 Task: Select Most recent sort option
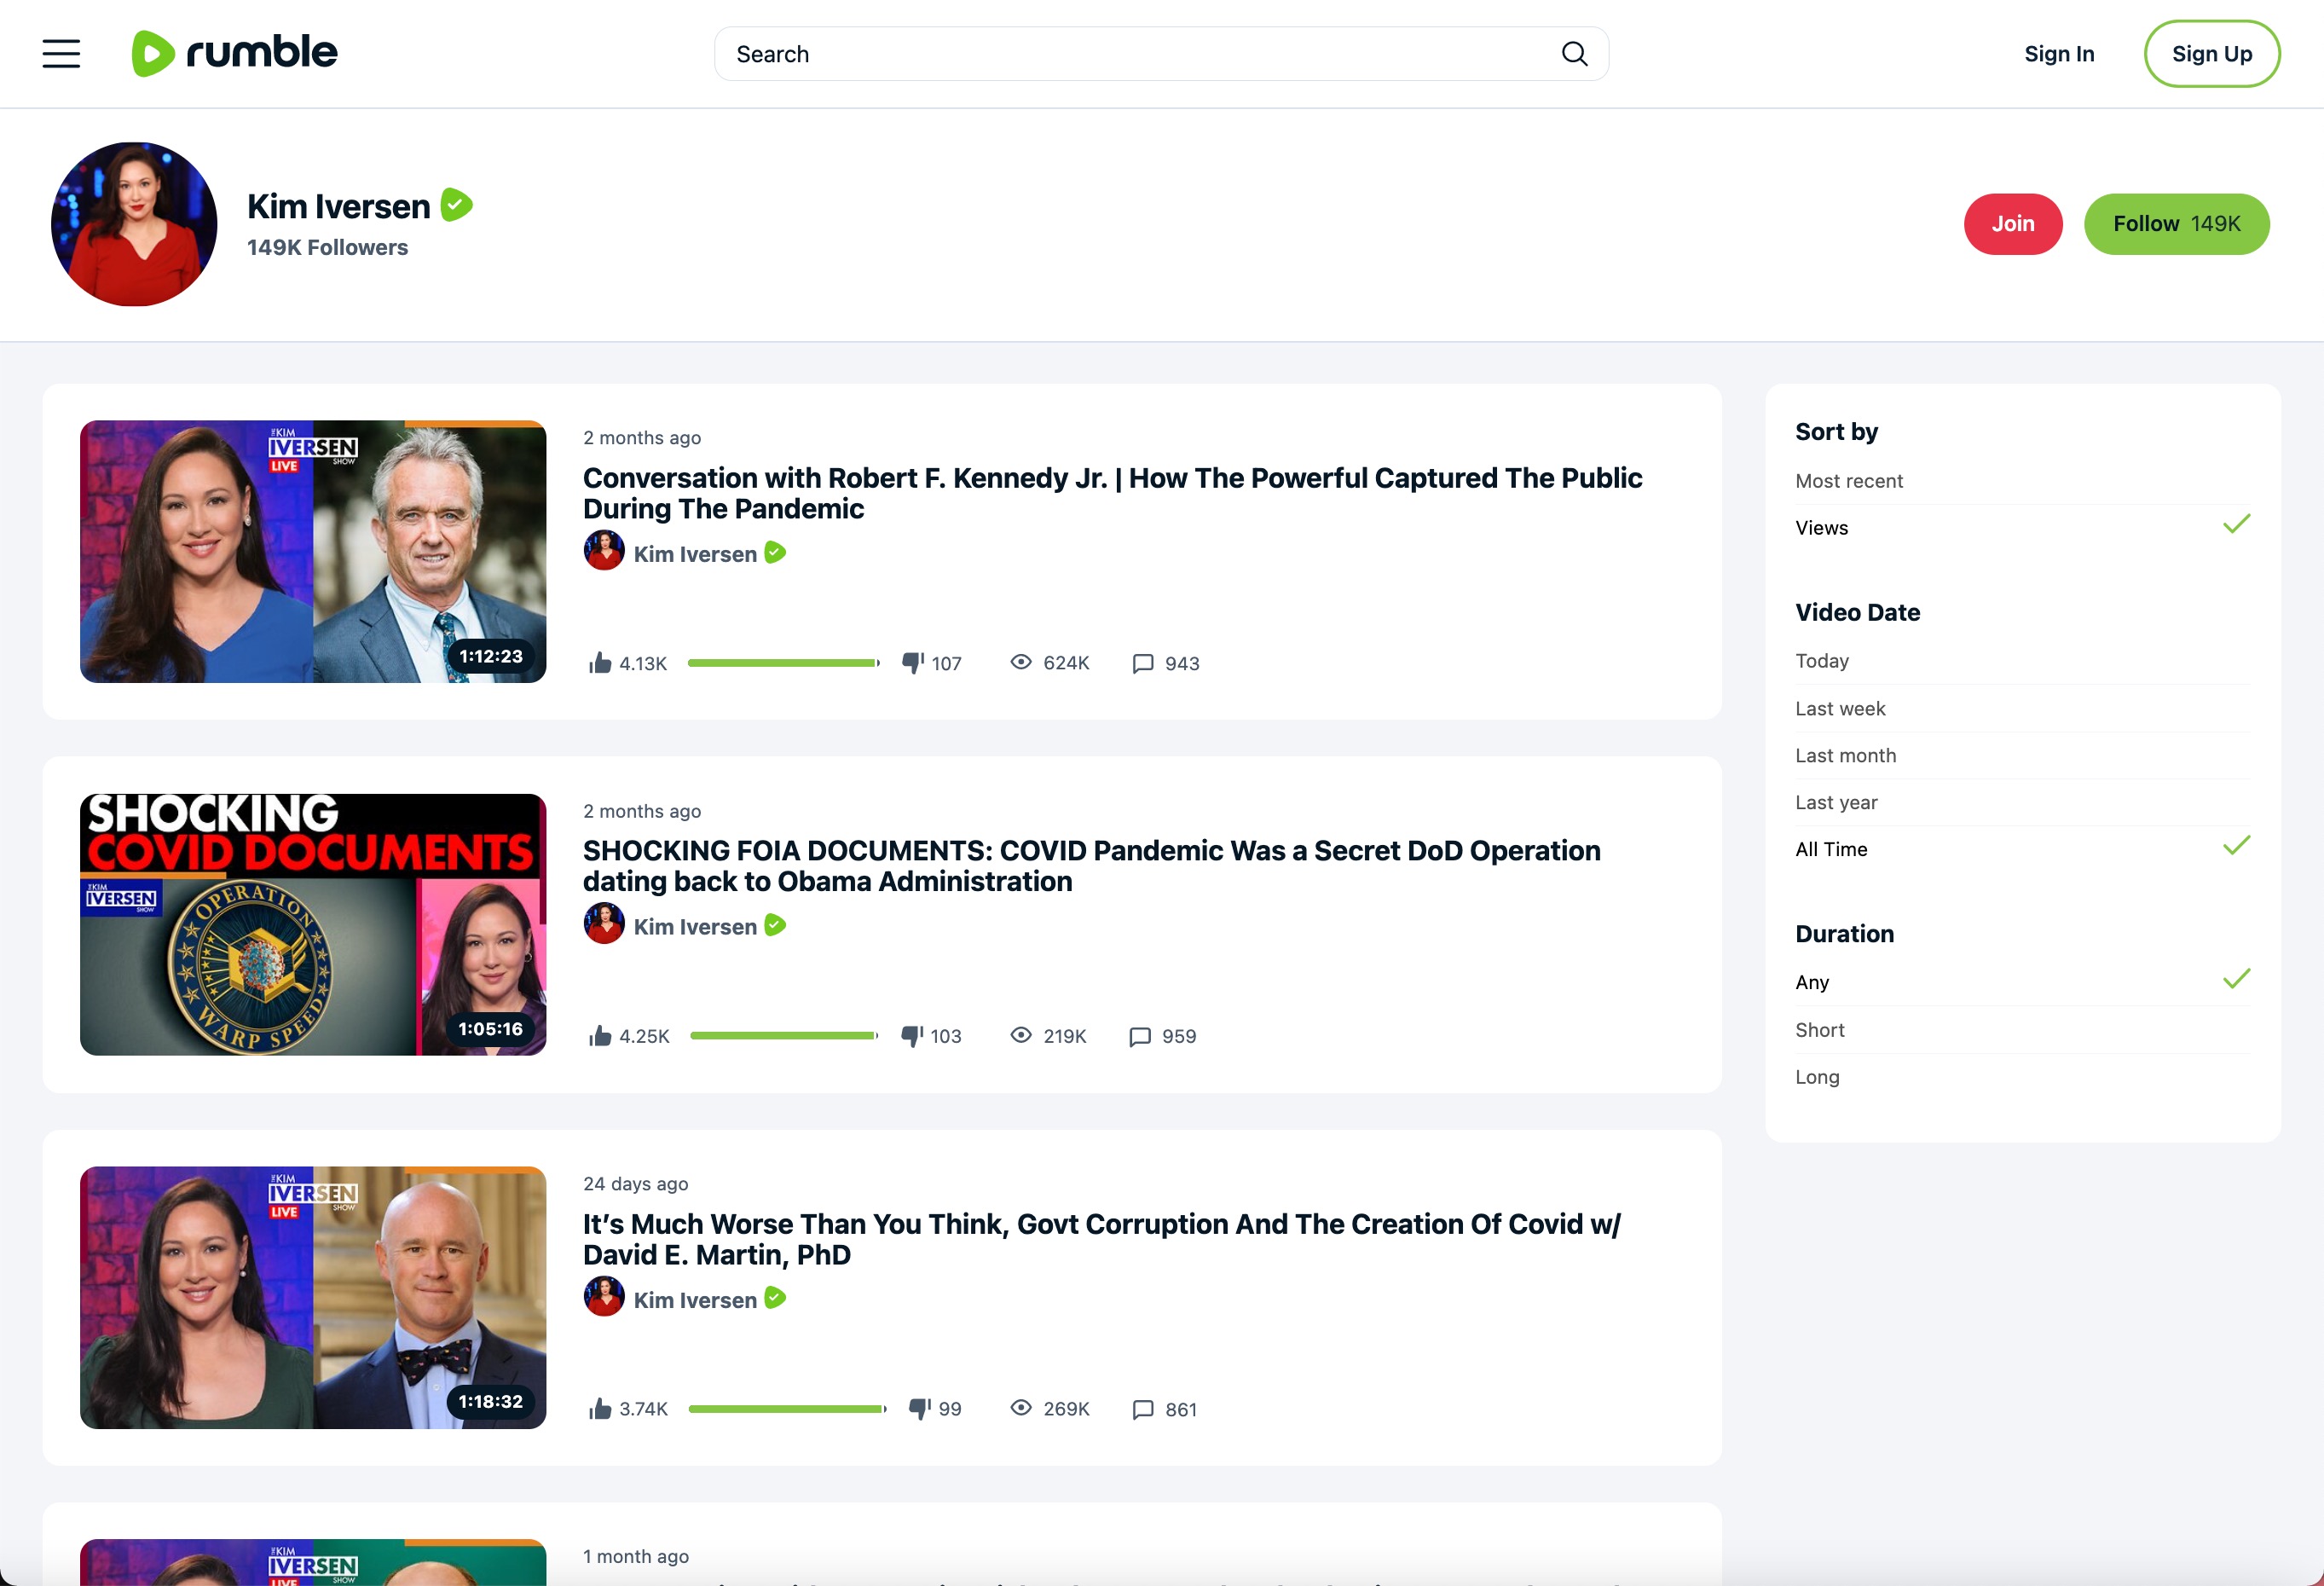click(x=1848, y=481)
